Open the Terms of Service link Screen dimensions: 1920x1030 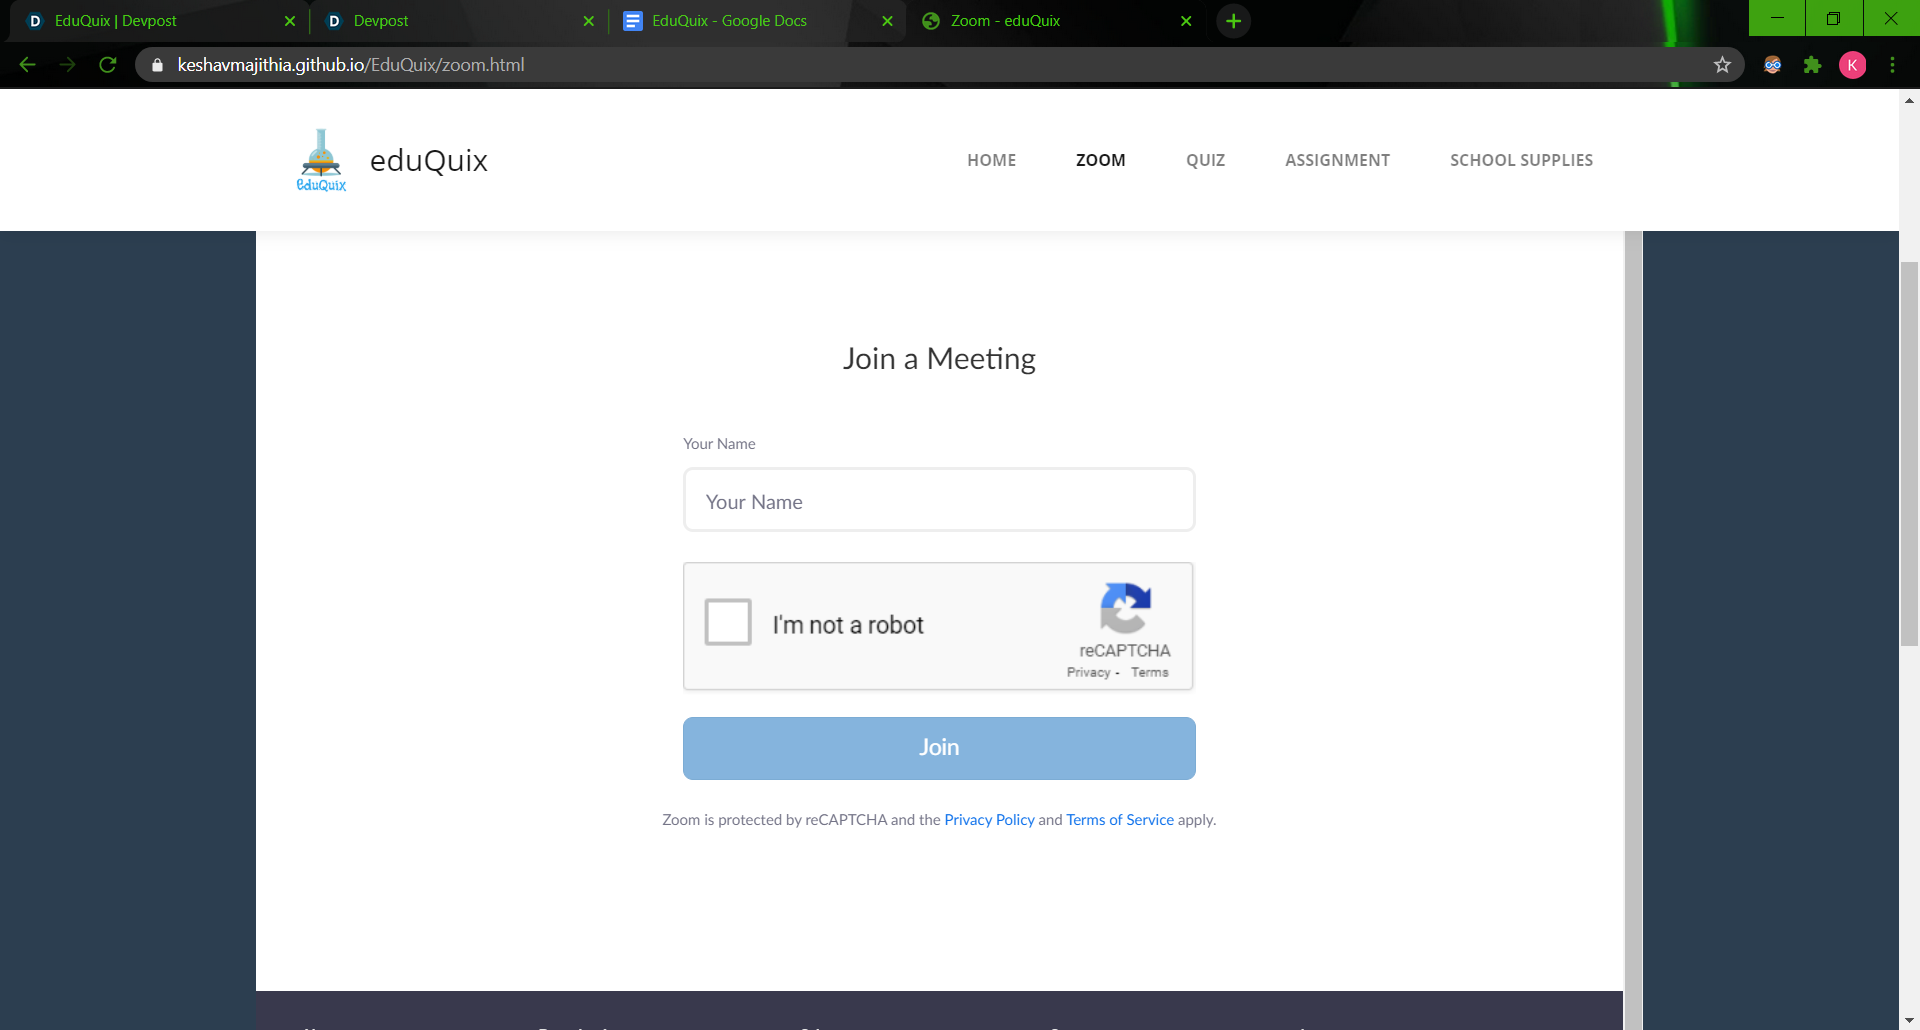coord(1119,820)
